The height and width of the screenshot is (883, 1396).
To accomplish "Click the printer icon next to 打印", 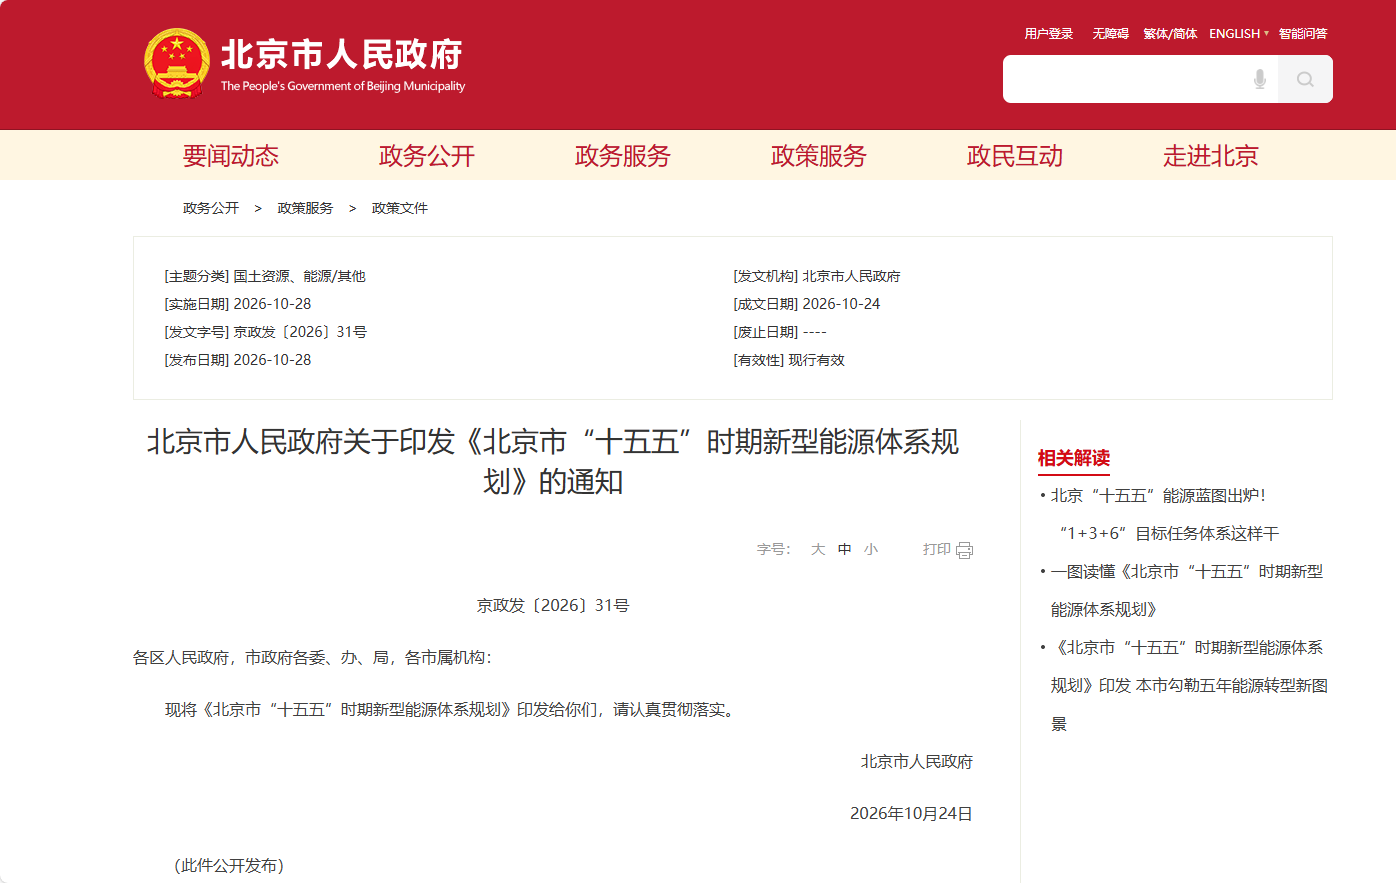I will click(964, 550).
